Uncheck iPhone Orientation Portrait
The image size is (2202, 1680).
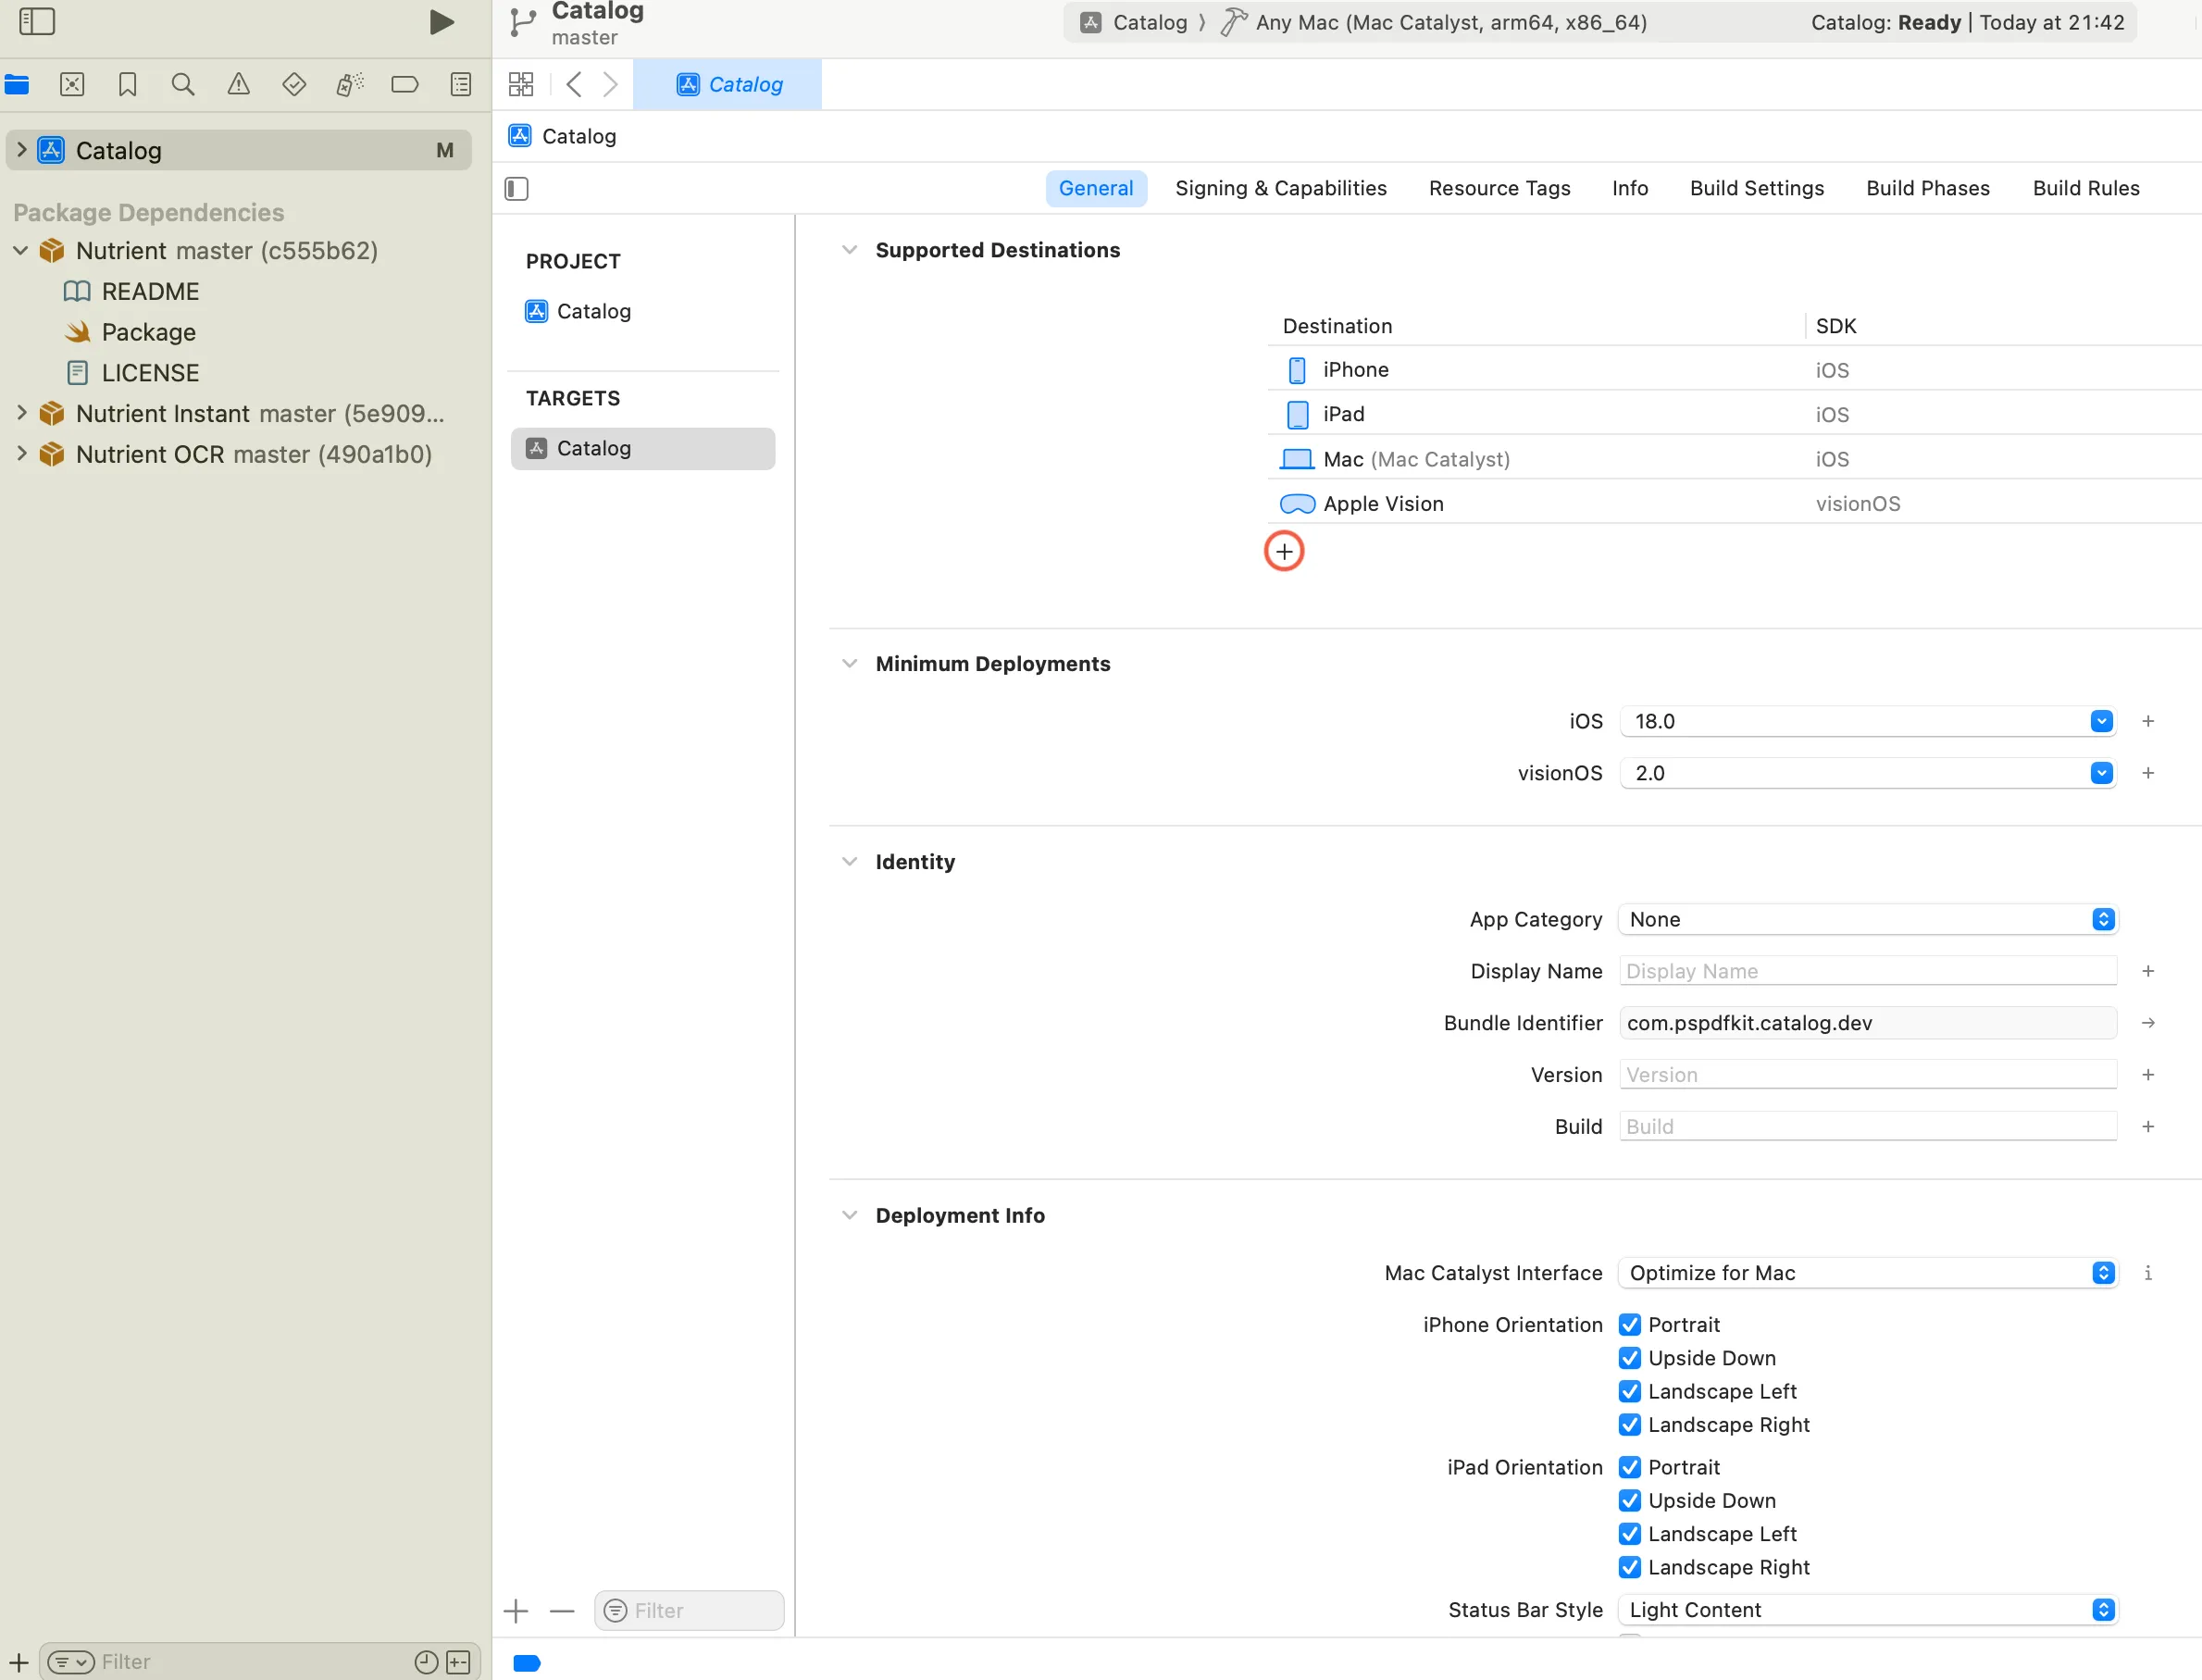click(x=1629, y=1325)
